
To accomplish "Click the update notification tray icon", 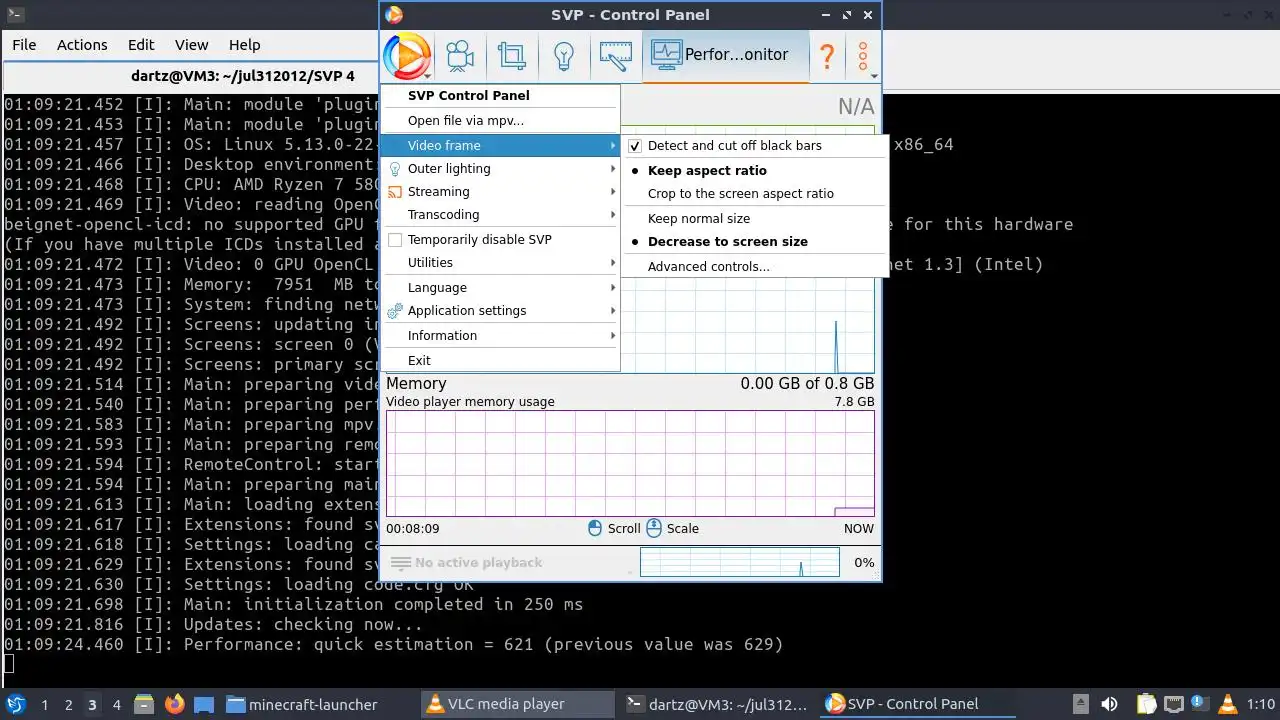I will pos(1199,704).
